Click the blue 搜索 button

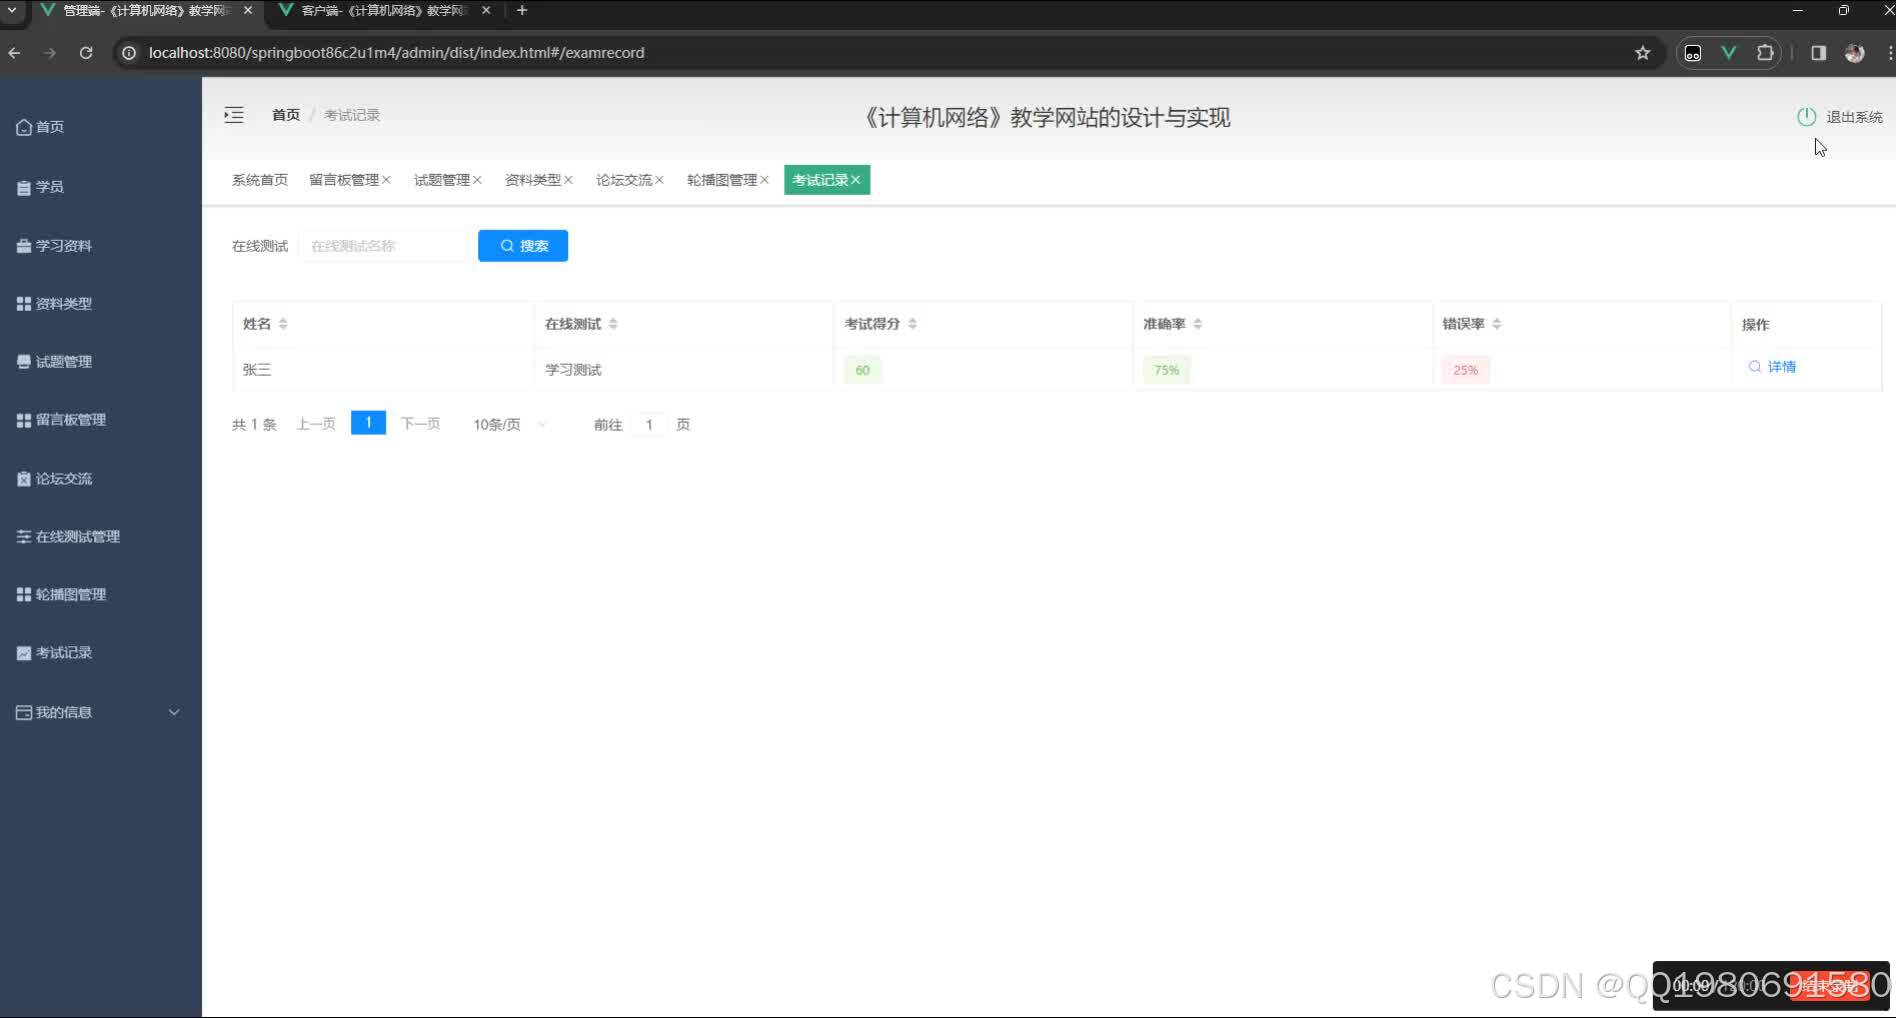[523, 246]
